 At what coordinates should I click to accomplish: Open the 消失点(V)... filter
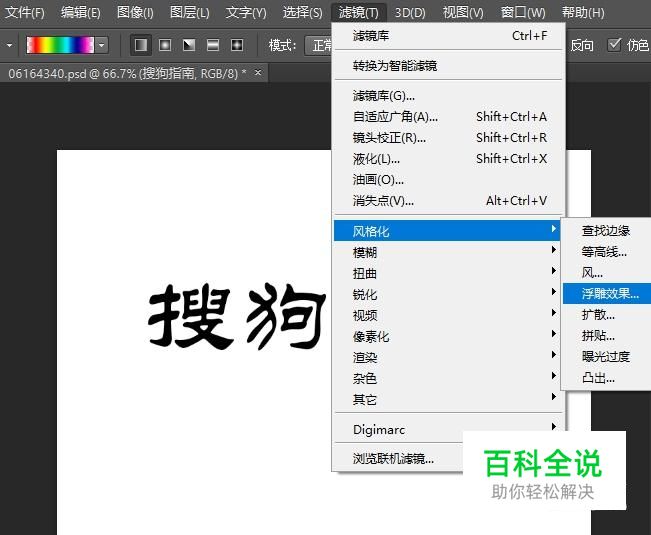coord(450,201)
